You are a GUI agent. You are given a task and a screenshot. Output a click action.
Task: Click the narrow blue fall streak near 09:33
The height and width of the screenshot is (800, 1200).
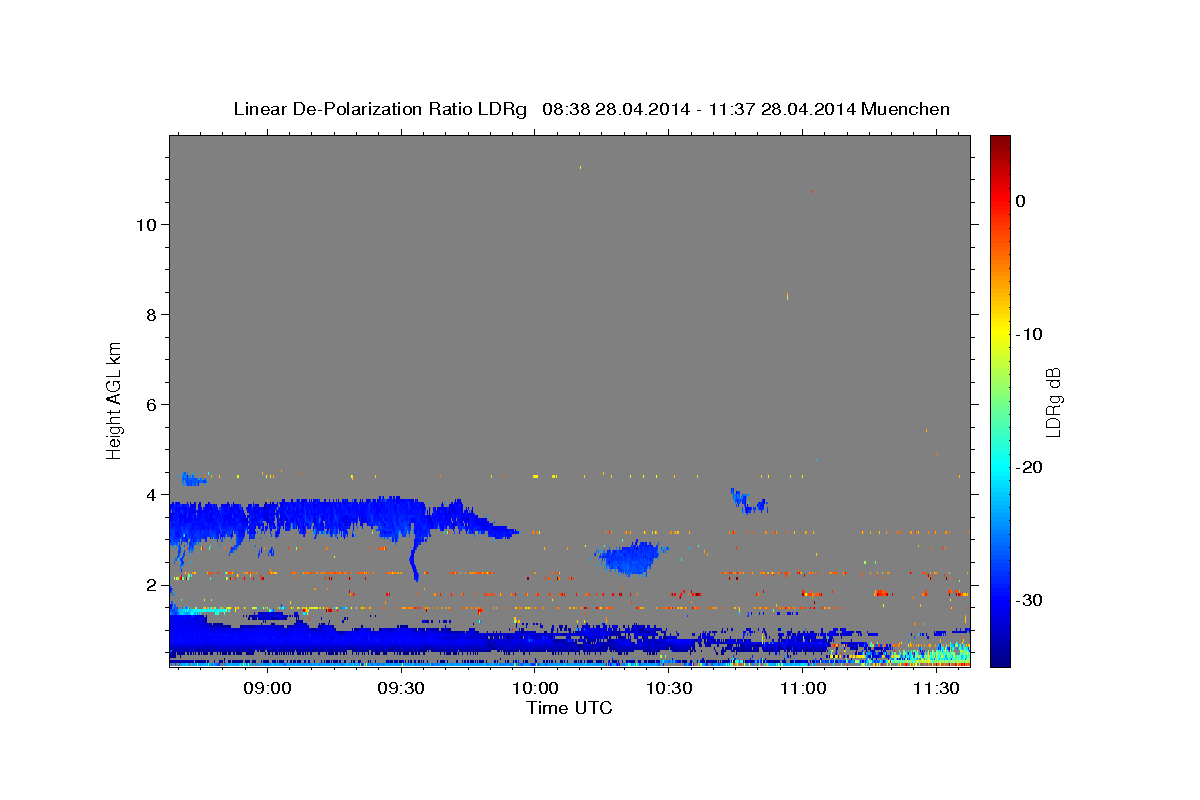tap(414, 557)
